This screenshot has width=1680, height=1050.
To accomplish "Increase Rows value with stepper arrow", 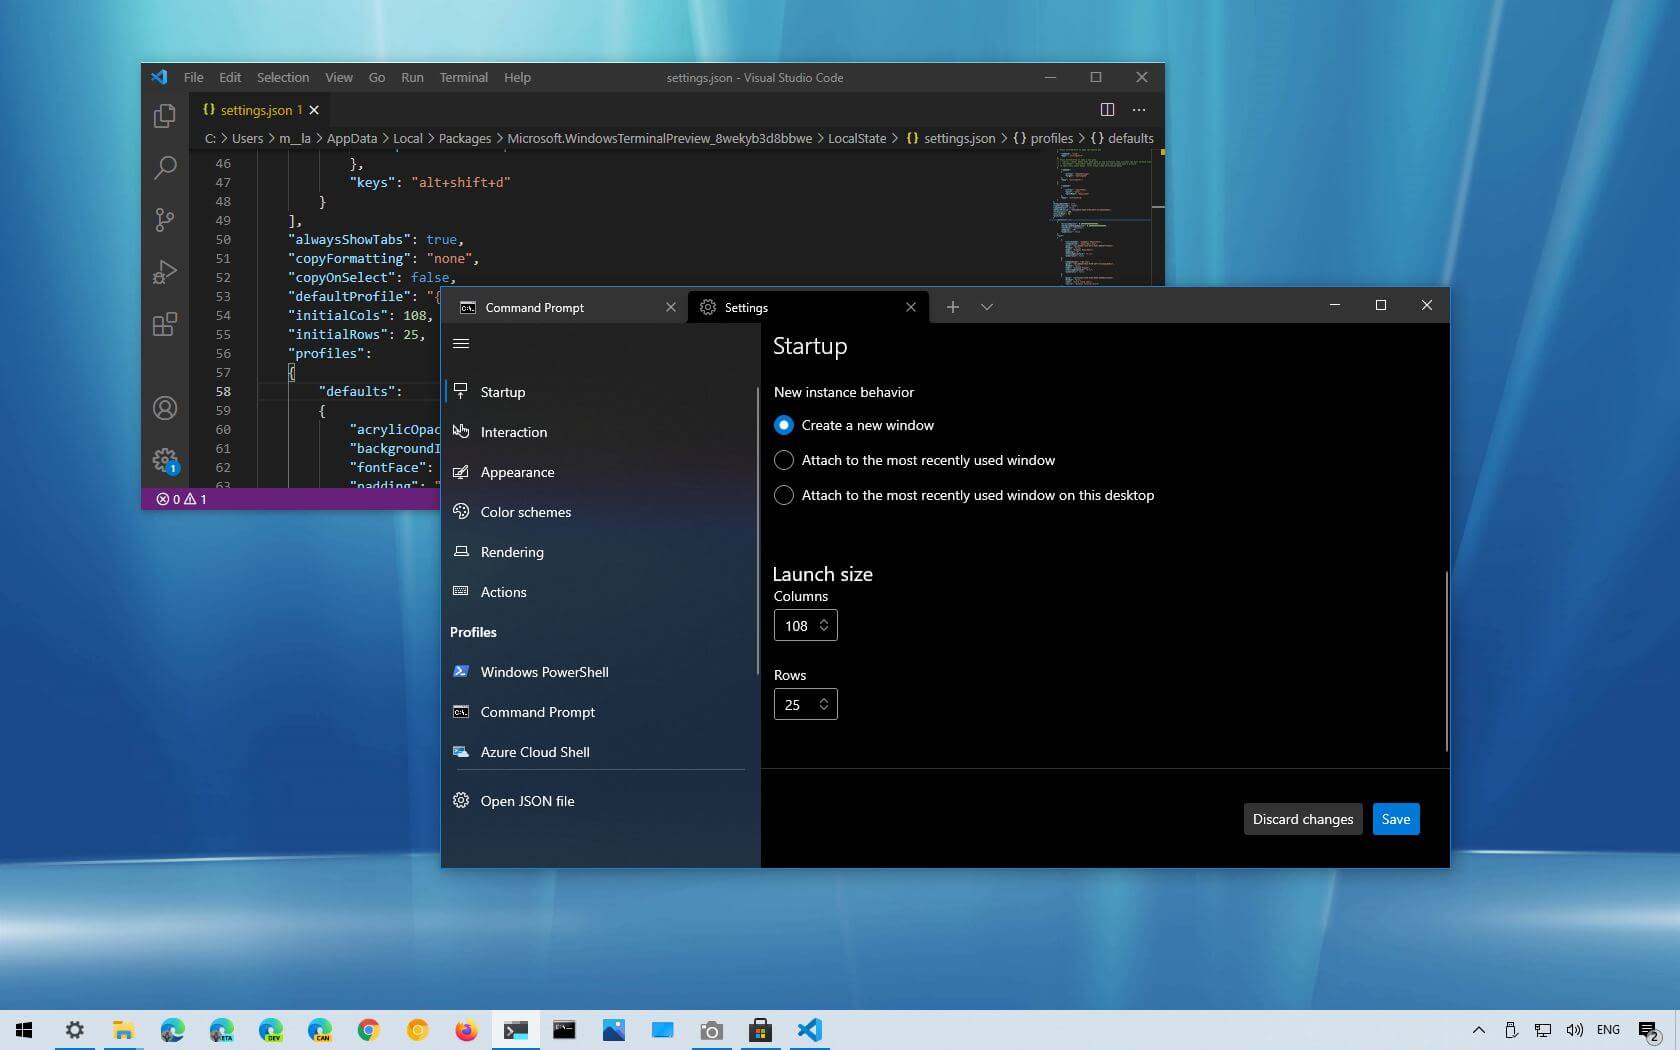I will [x=825, y=699].
